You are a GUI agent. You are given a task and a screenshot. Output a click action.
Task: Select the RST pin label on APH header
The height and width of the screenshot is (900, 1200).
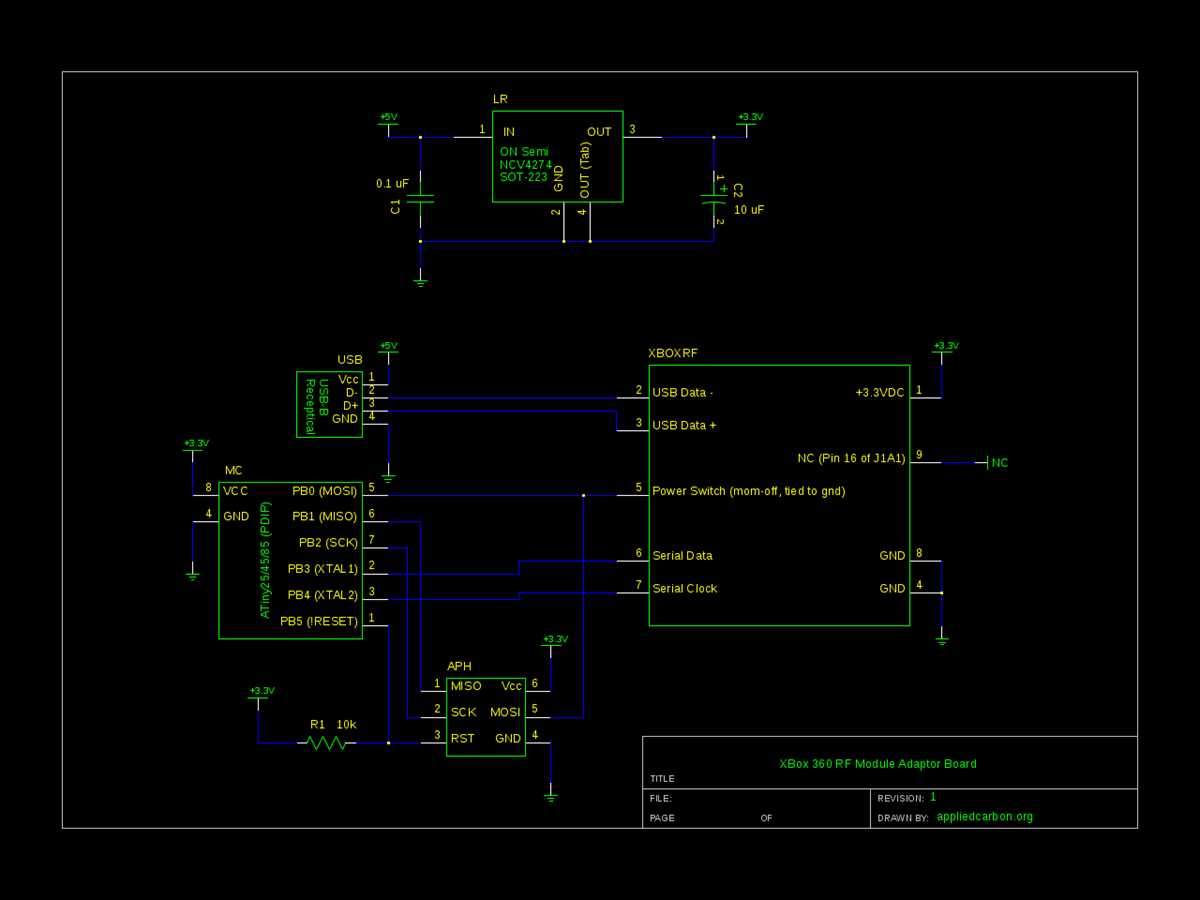pos(462,738)
